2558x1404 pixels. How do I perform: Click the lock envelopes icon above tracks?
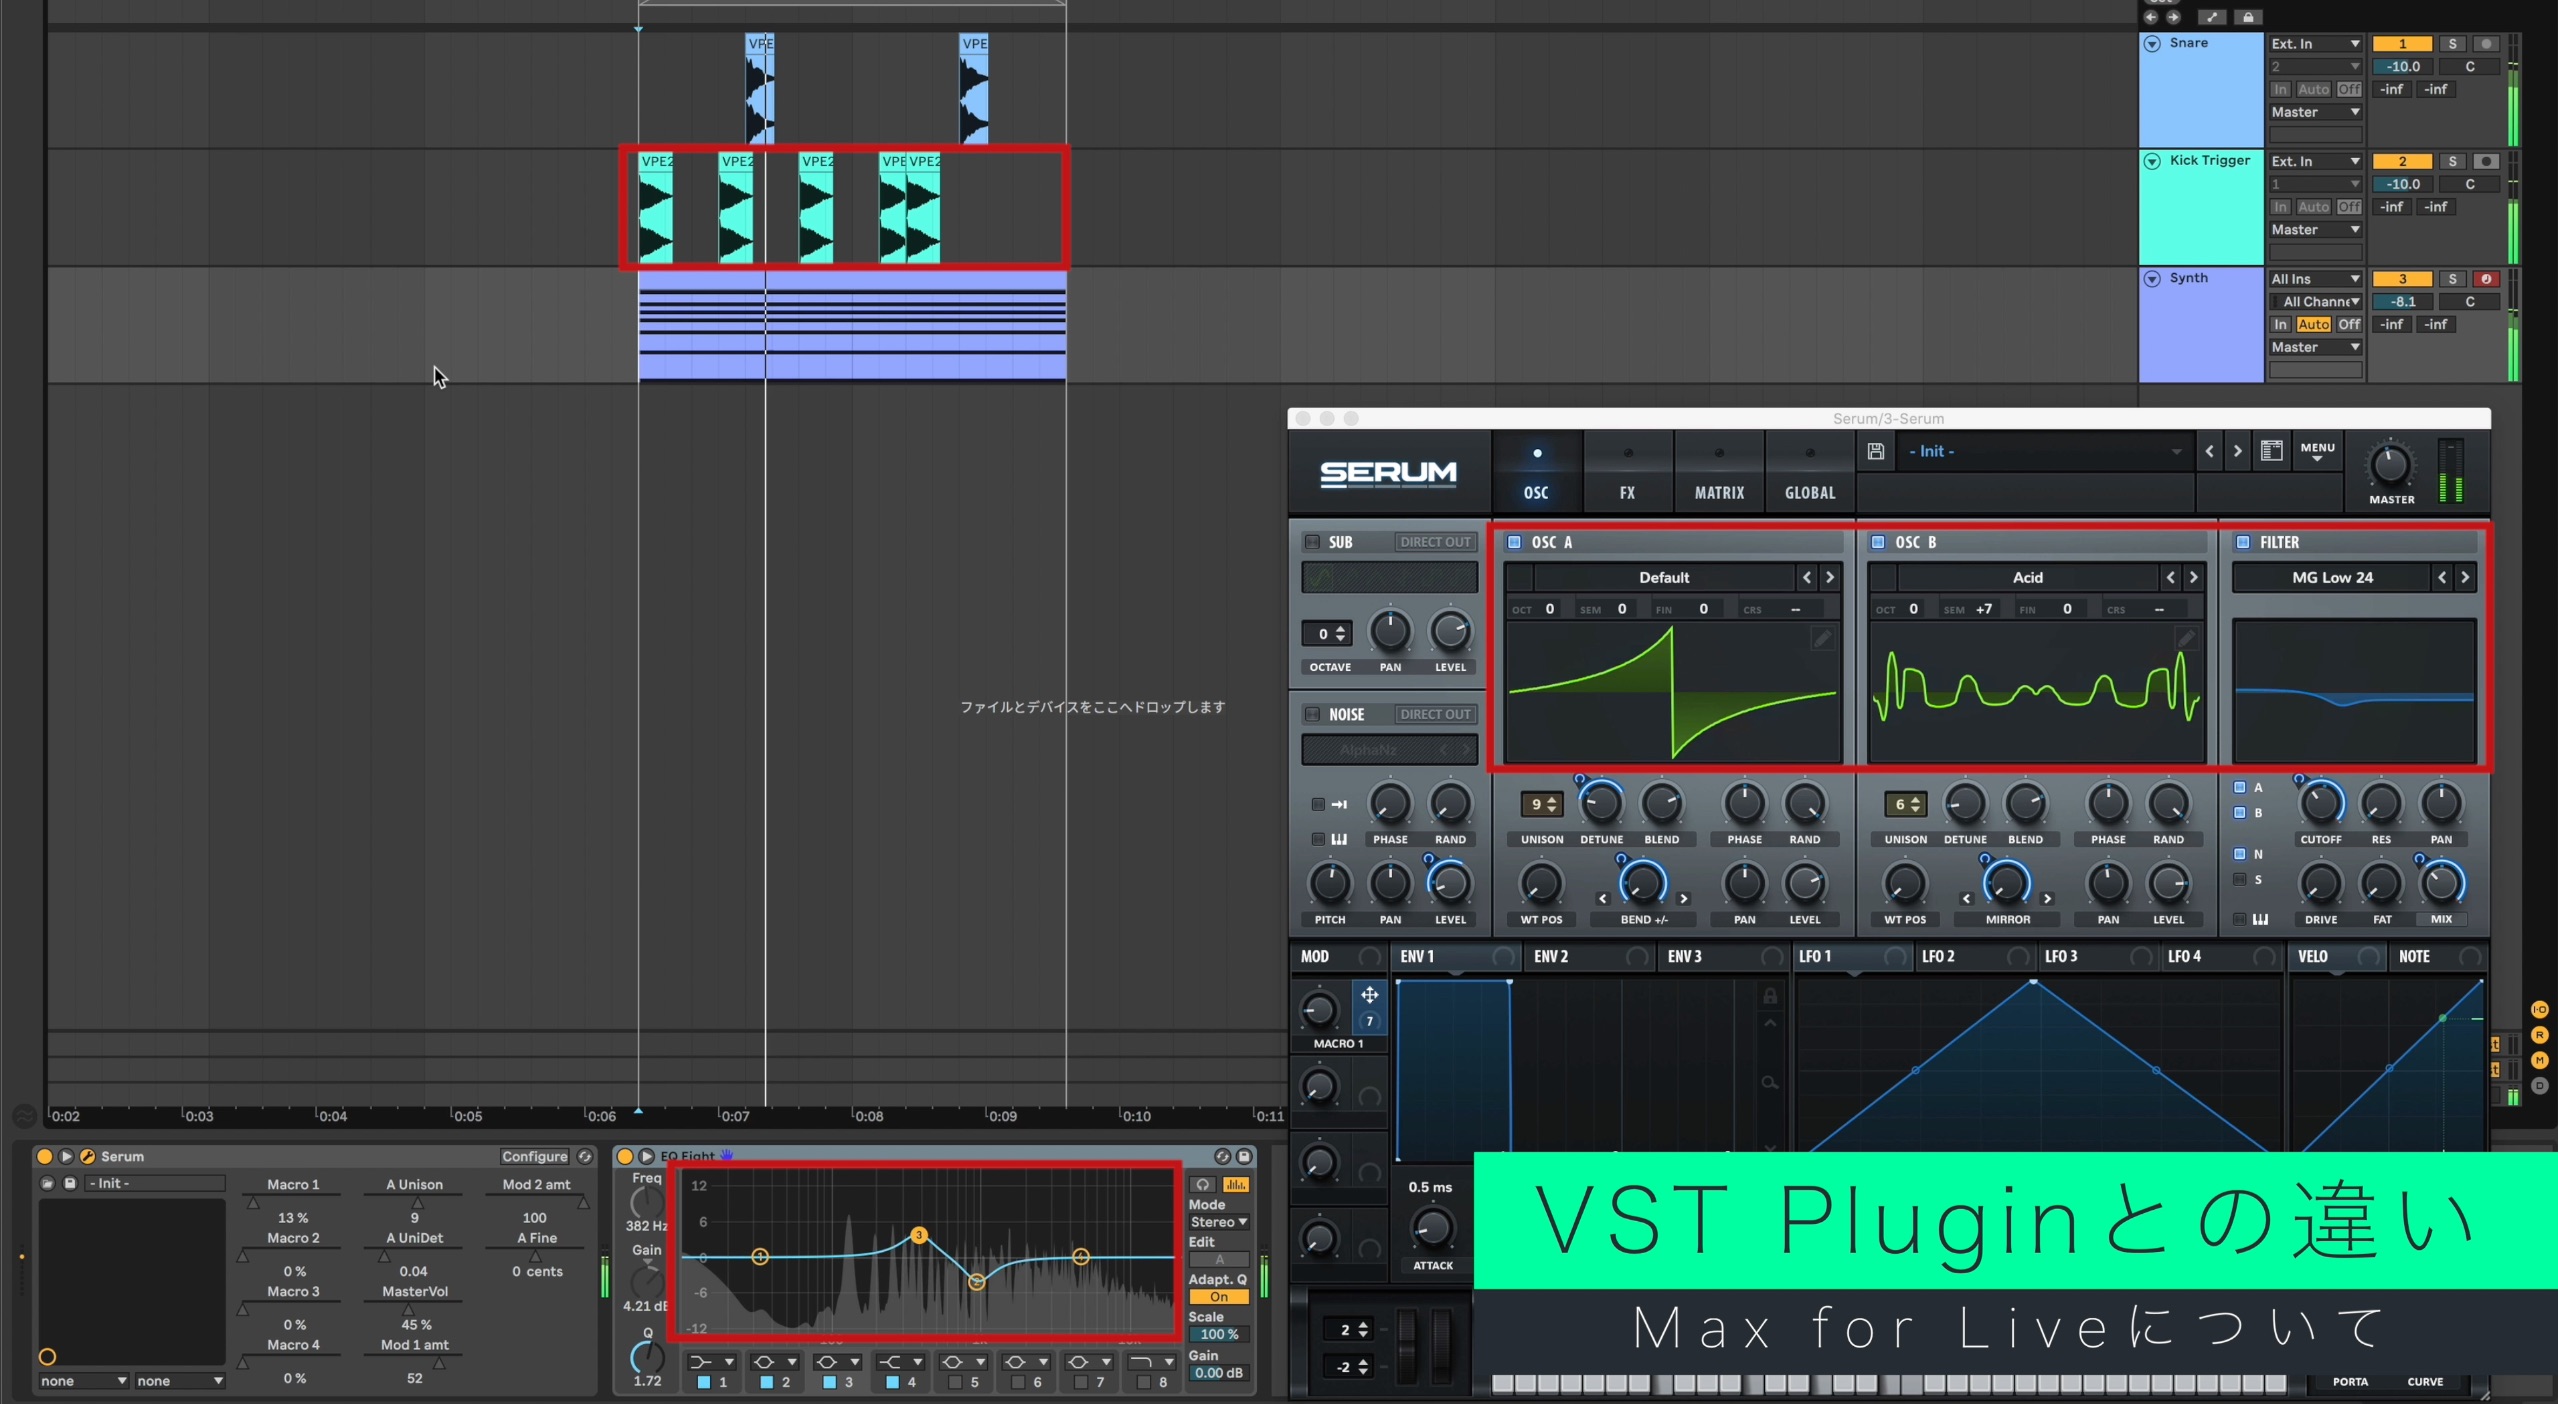point(2248,17)
